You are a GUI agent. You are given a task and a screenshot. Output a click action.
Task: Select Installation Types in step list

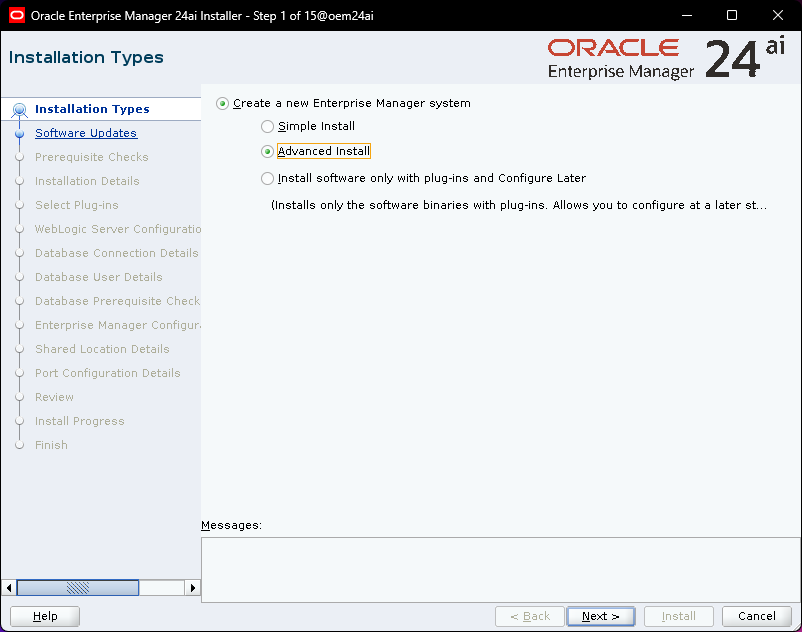coord(92,109)
